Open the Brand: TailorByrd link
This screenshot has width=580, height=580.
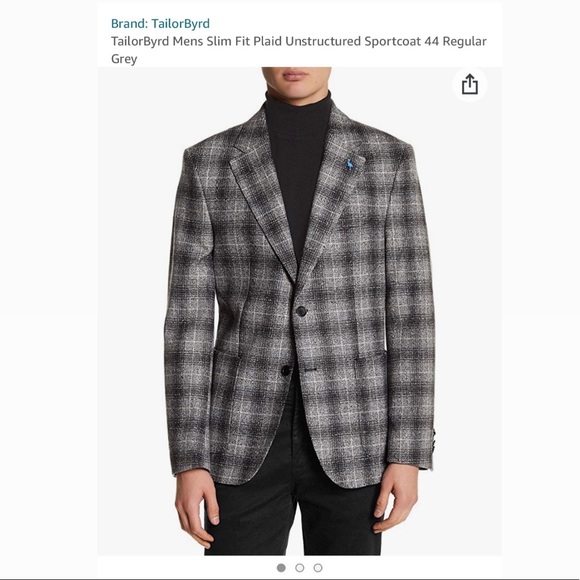click(160, 24)
